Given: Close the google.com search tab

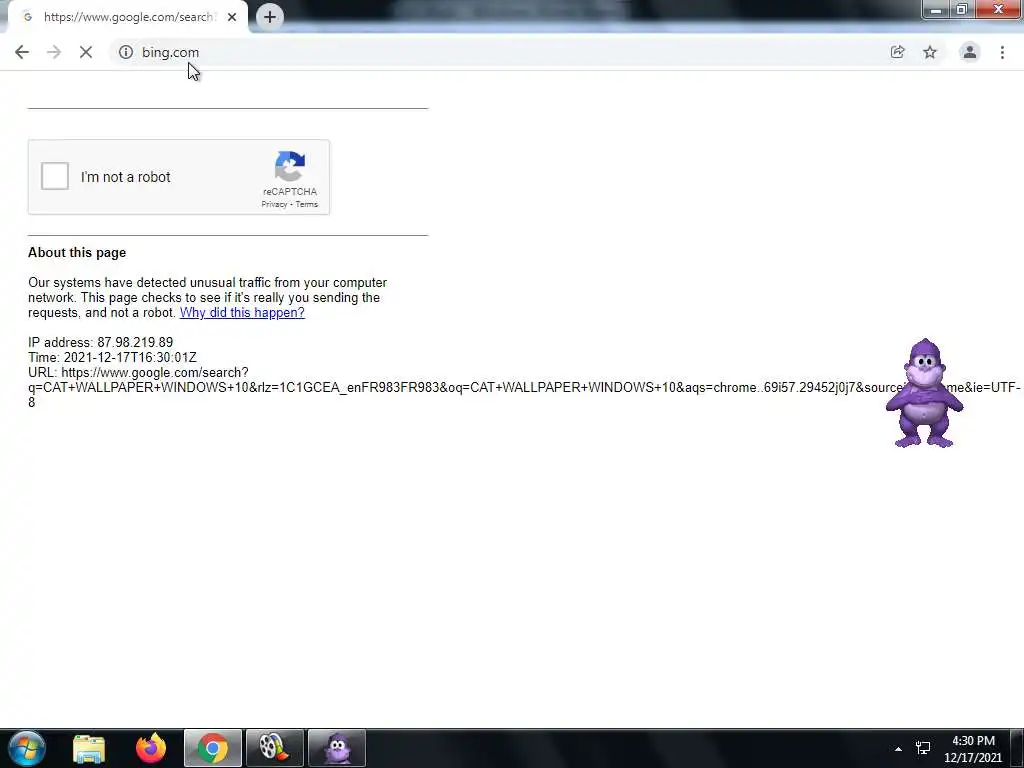Looking at the screenshot, I should click(232, 17).
